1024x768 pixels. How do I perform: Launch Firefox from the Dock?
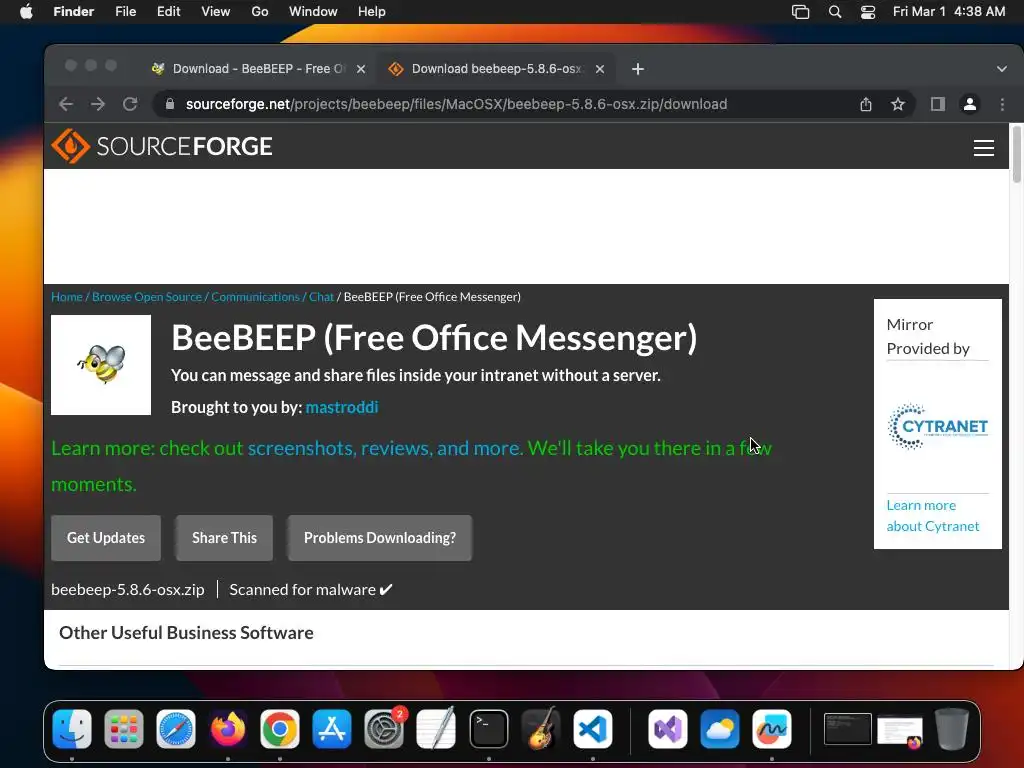228,728
